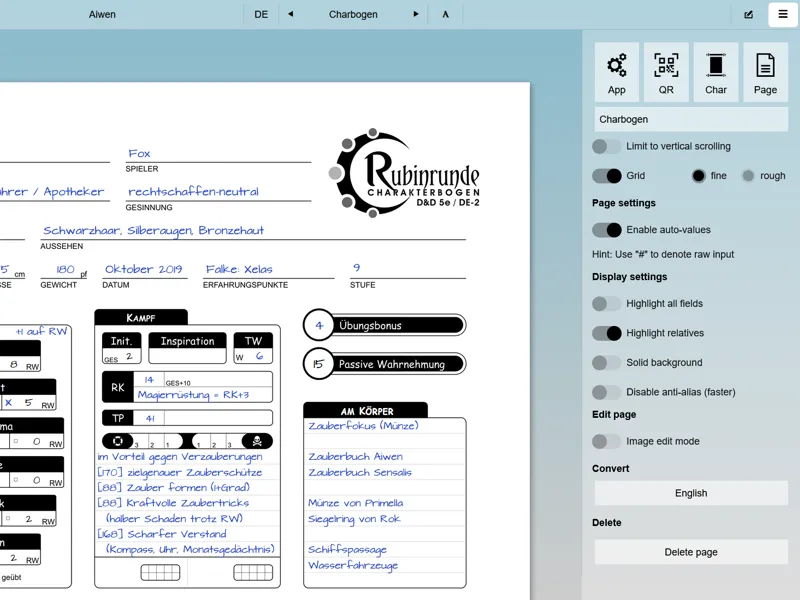Switch on Image edit mode
This screenshot has height=600, width=800.
(607, 441)
